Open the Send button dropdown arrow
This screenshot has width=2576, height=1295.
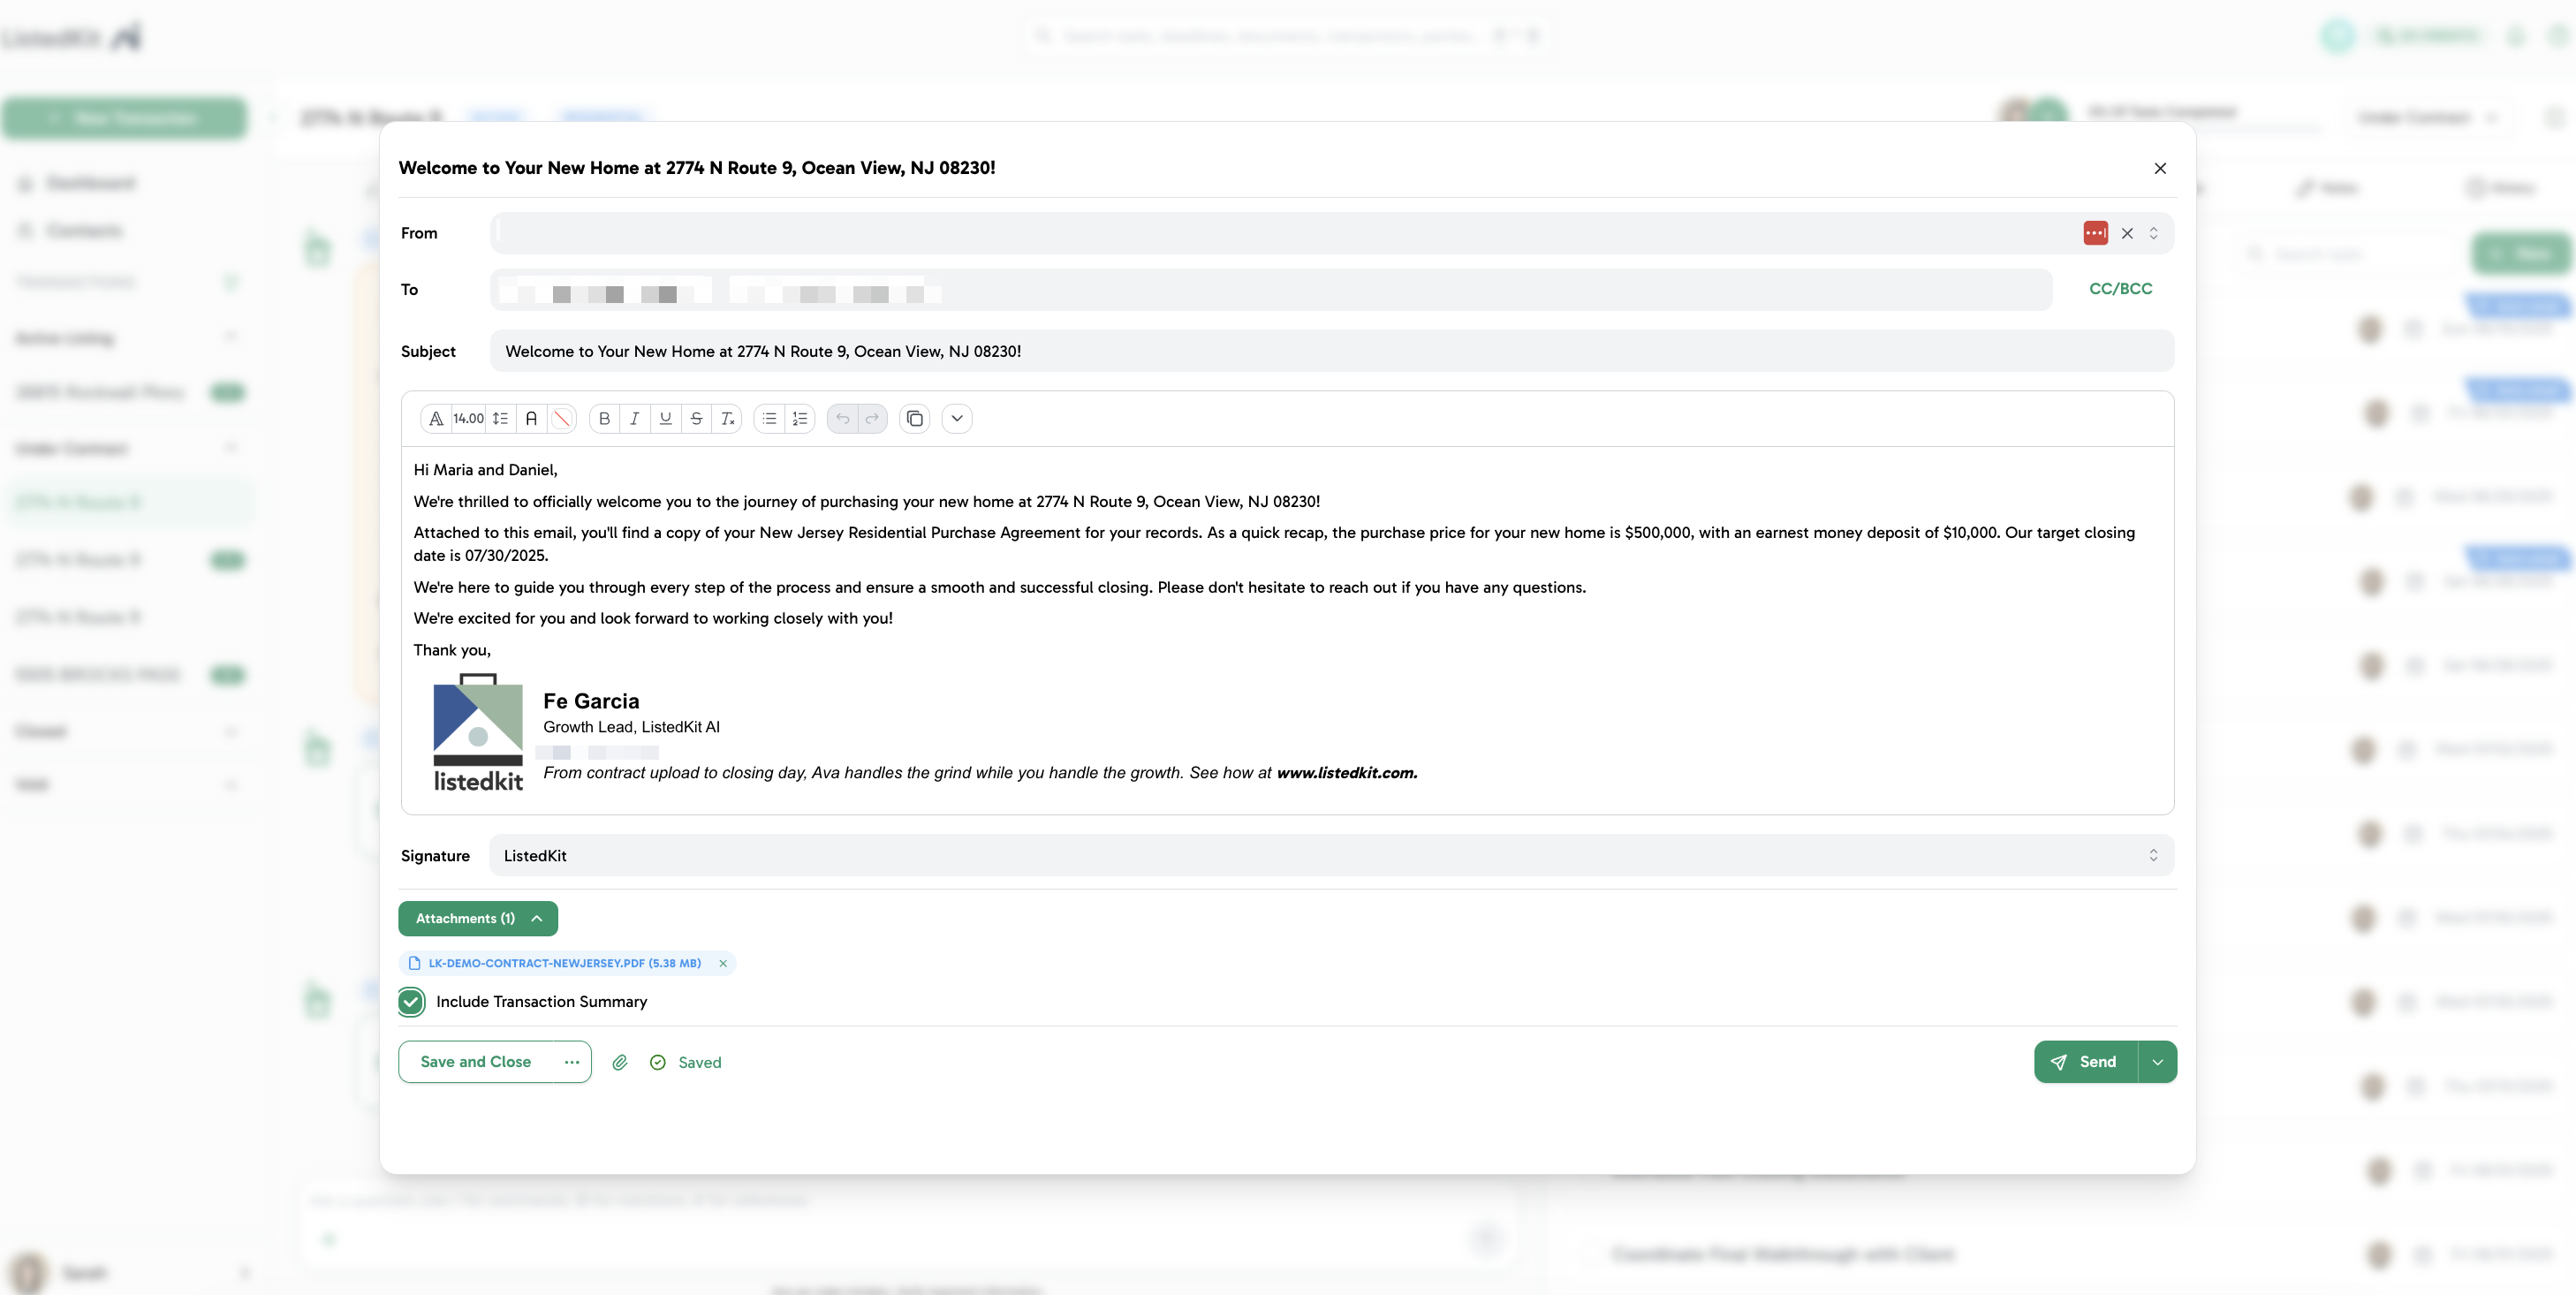pos(2157,1062)
